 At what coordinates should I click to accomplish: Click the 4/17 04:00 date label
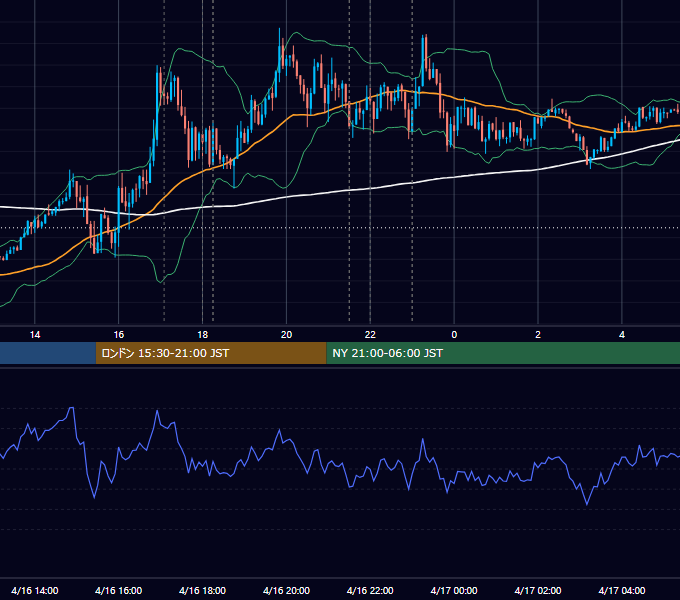tap(622, 590)
